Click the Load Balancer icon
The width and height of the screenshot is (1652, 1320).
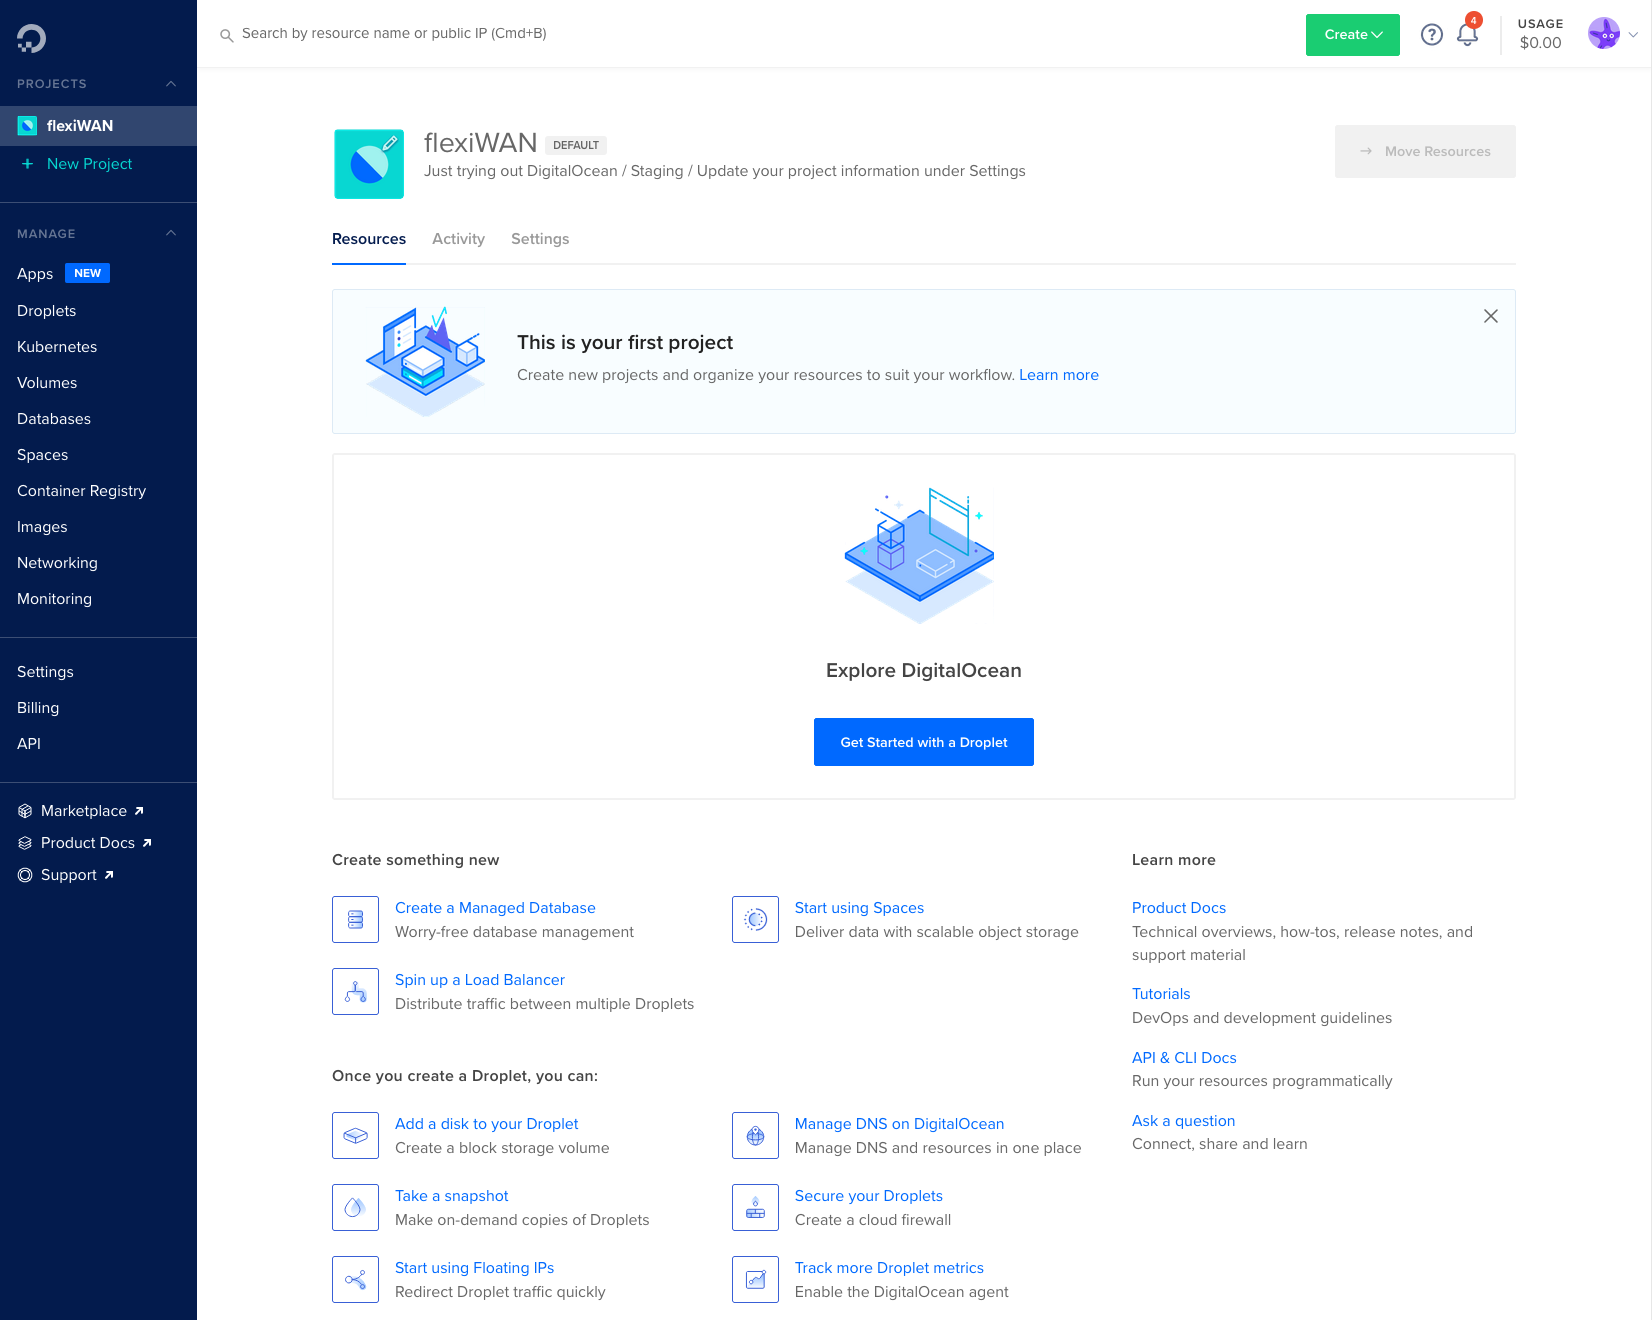(355, 991)
